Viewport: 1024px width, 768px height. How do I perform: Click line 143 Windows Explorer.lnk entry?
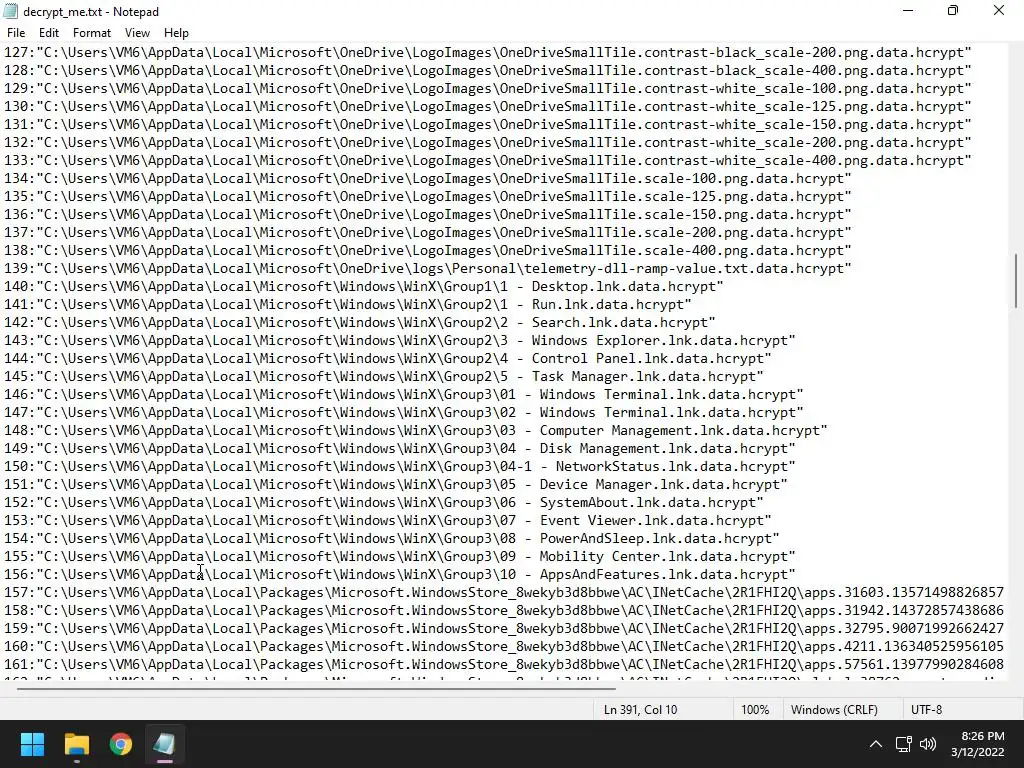coord(400,340)
